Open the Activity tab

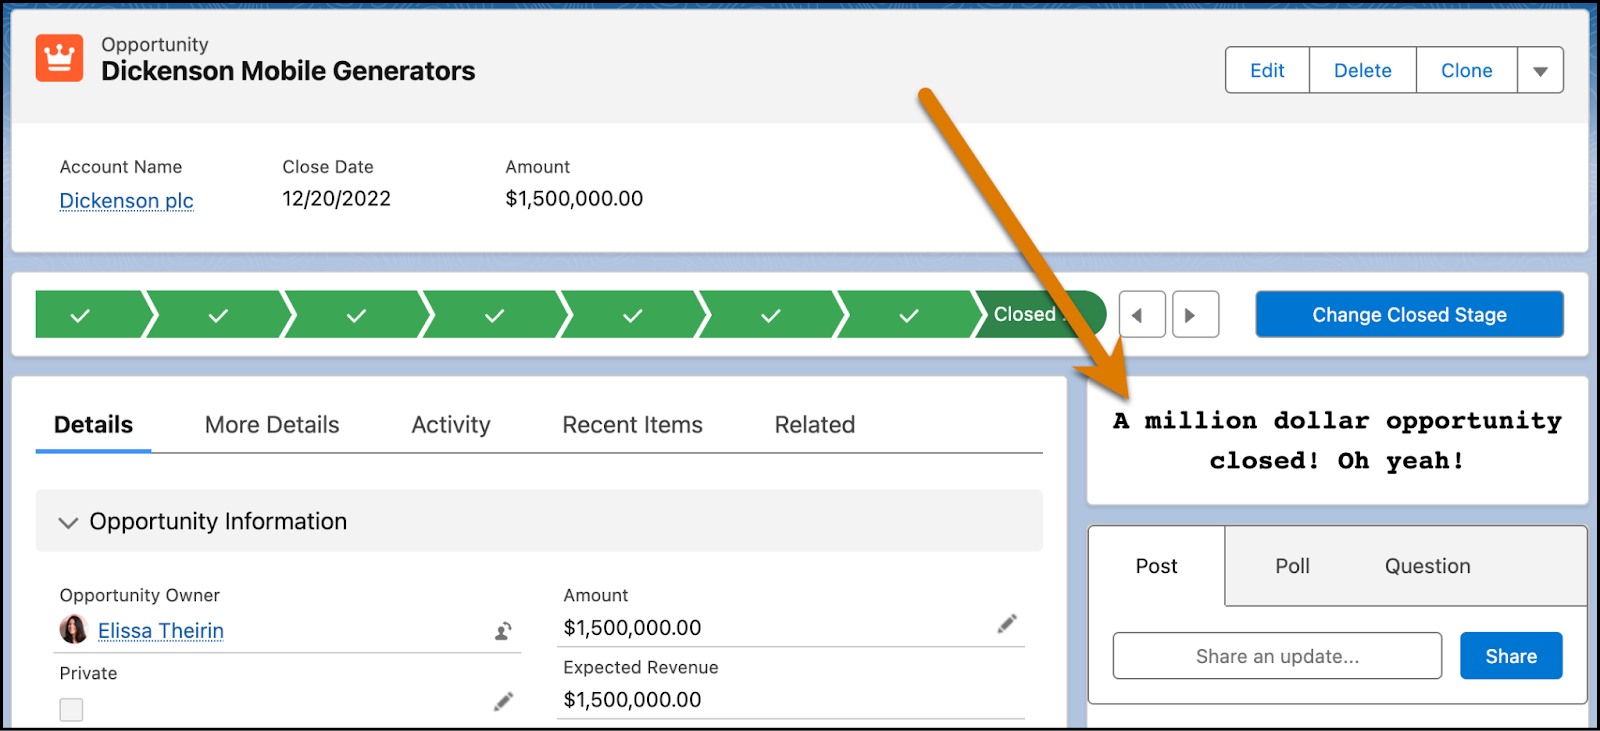tap(451, 425)
